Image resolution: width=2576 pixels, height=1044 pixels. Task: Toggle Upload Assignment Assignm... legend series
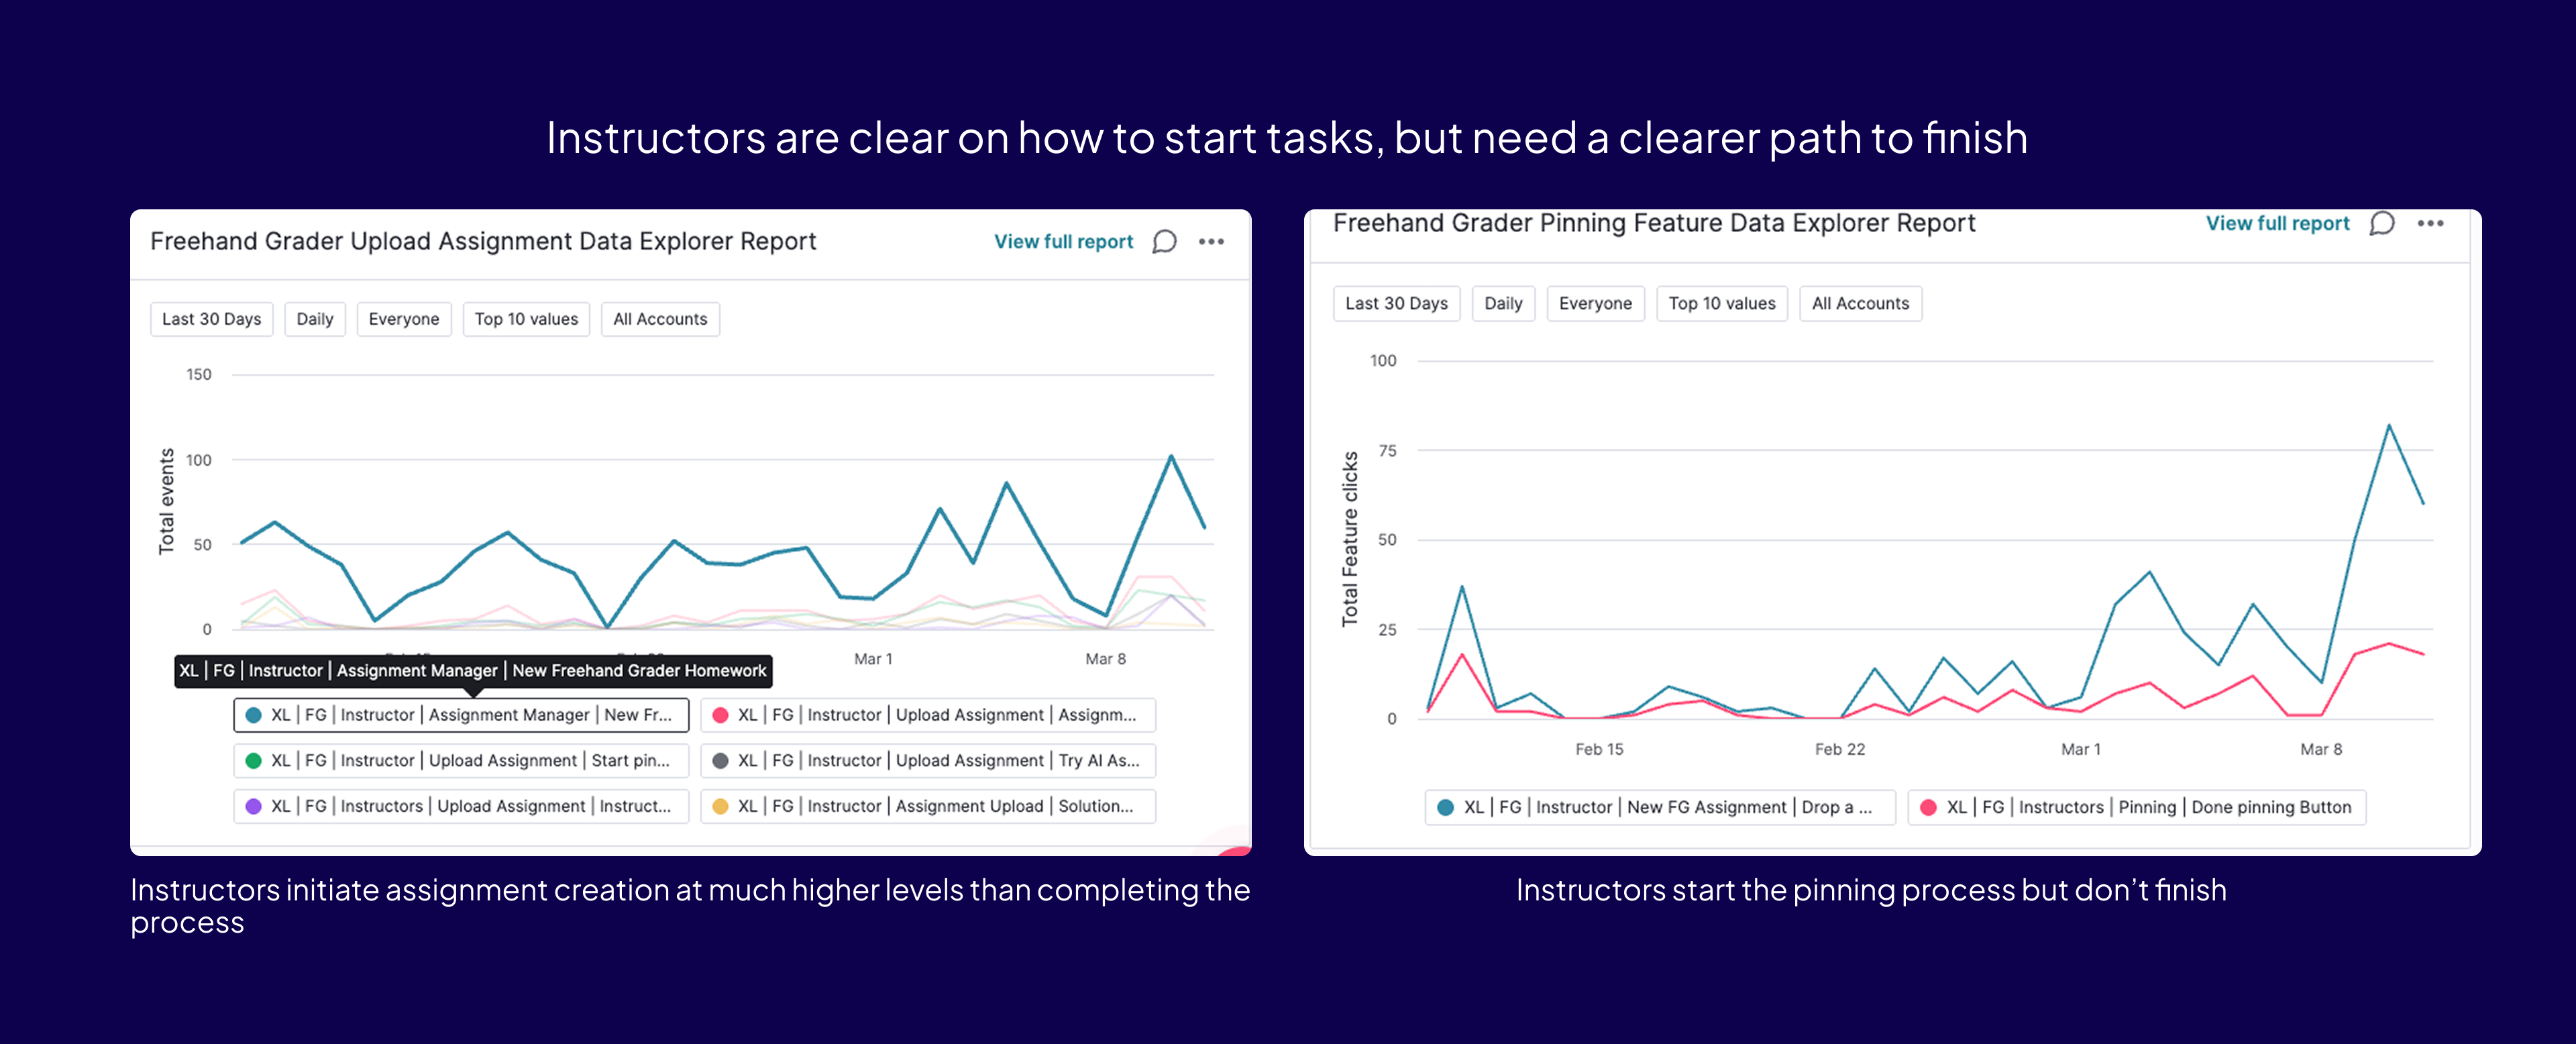coord(928,715)
